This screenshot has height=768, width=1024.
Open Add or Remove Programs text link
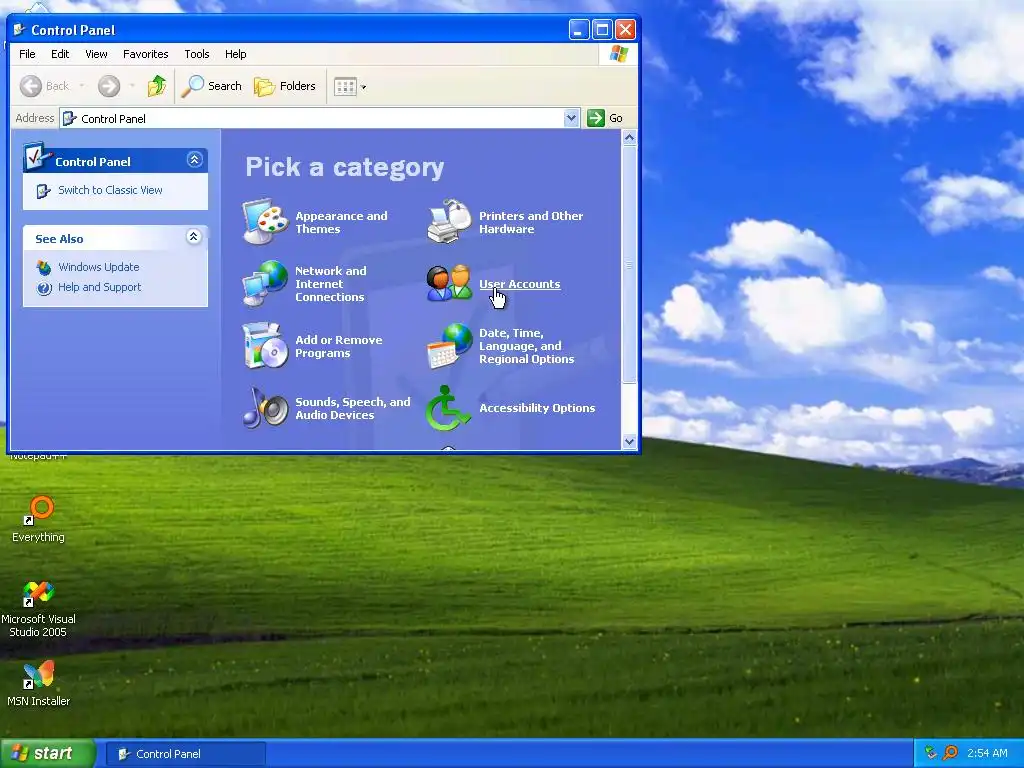pos(338,346)
